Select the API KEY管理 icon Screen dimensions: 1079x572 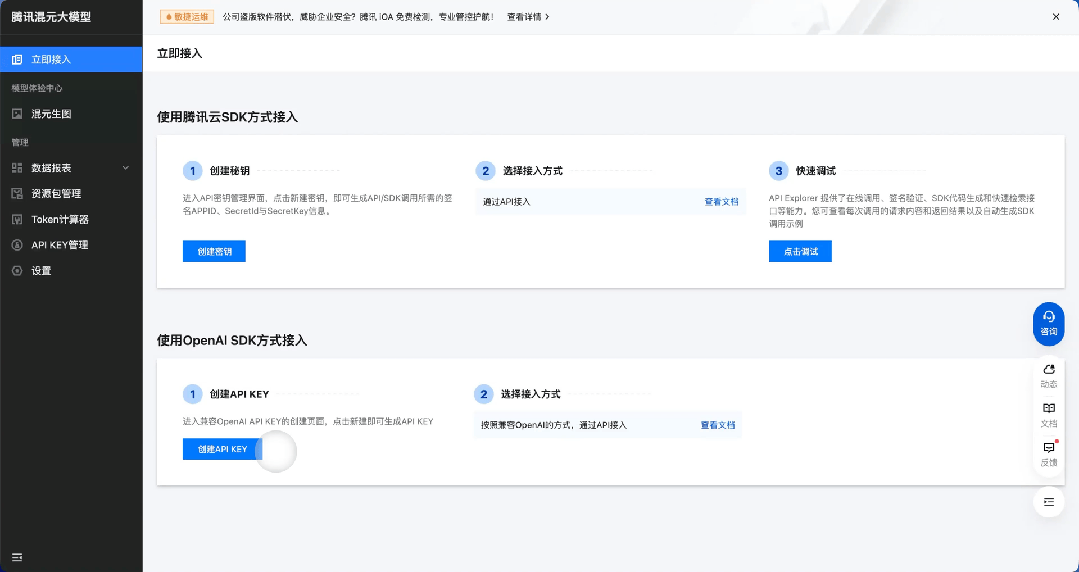pos(17,245)
